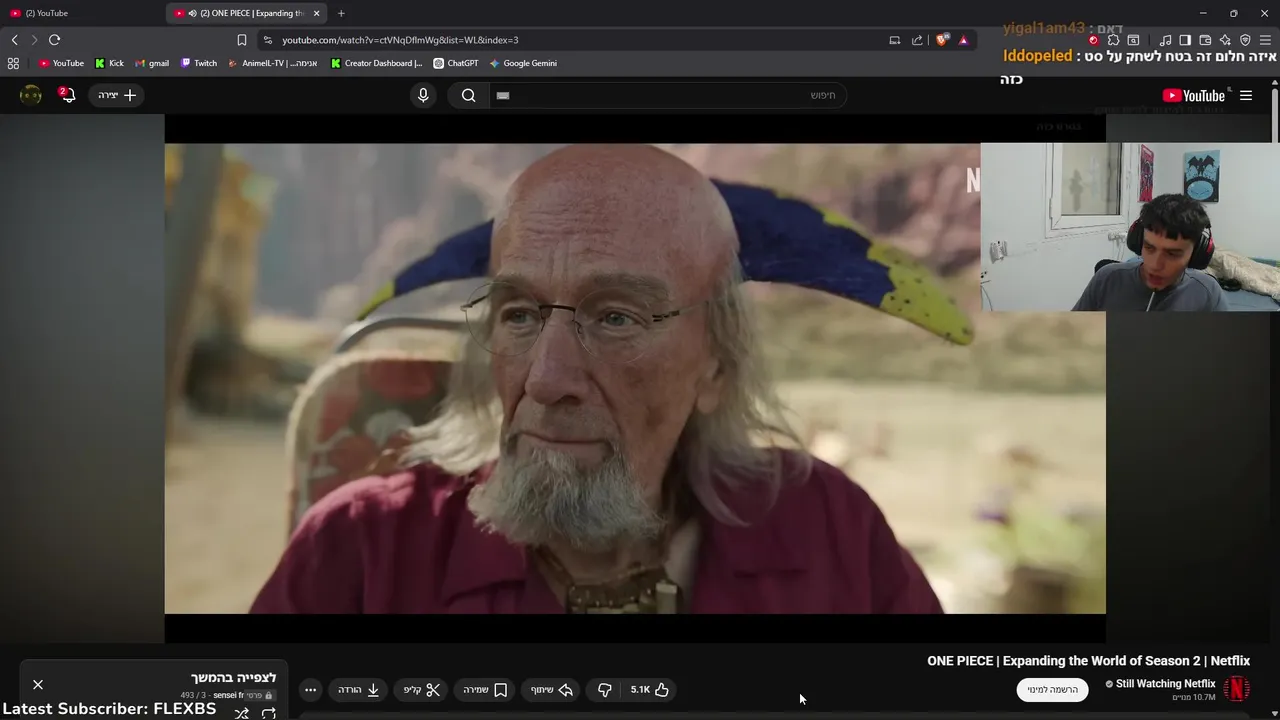Screen dimensions: 1280x720
Task: Open the browser extensions puzzle icon
Action: [1113, 40]
